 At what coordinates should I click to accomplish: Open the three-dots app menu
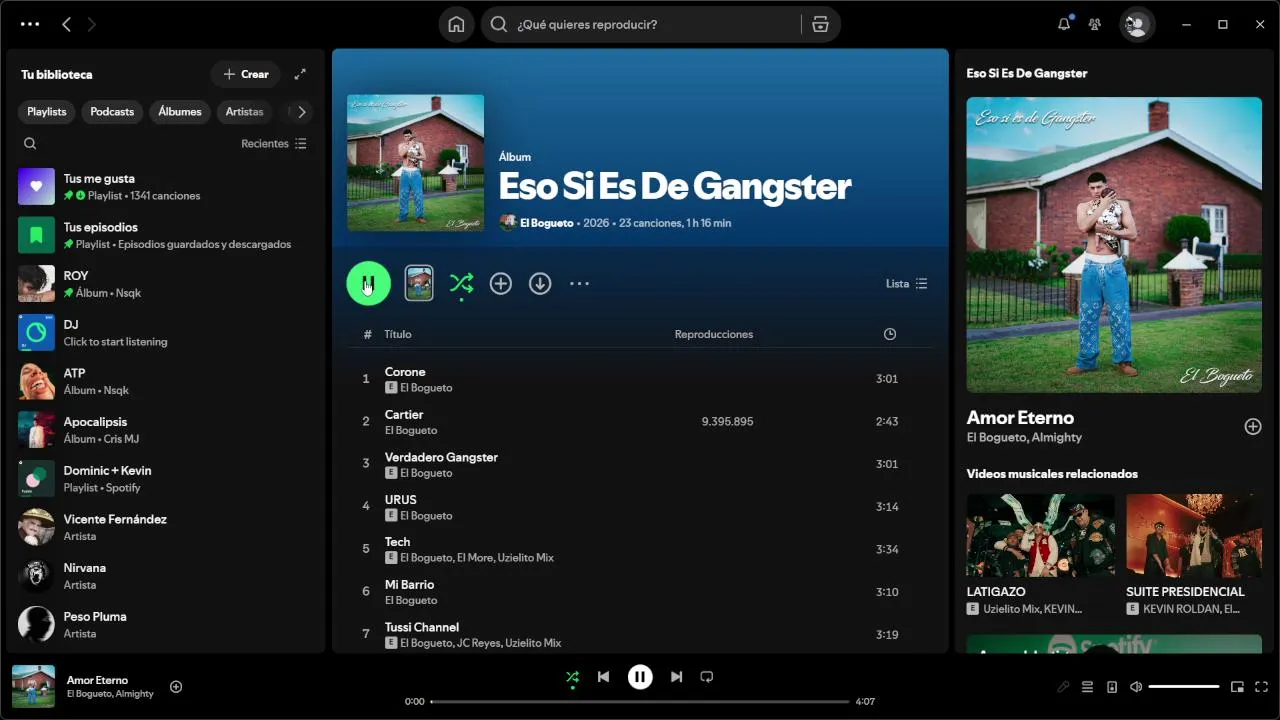(30, 24)
